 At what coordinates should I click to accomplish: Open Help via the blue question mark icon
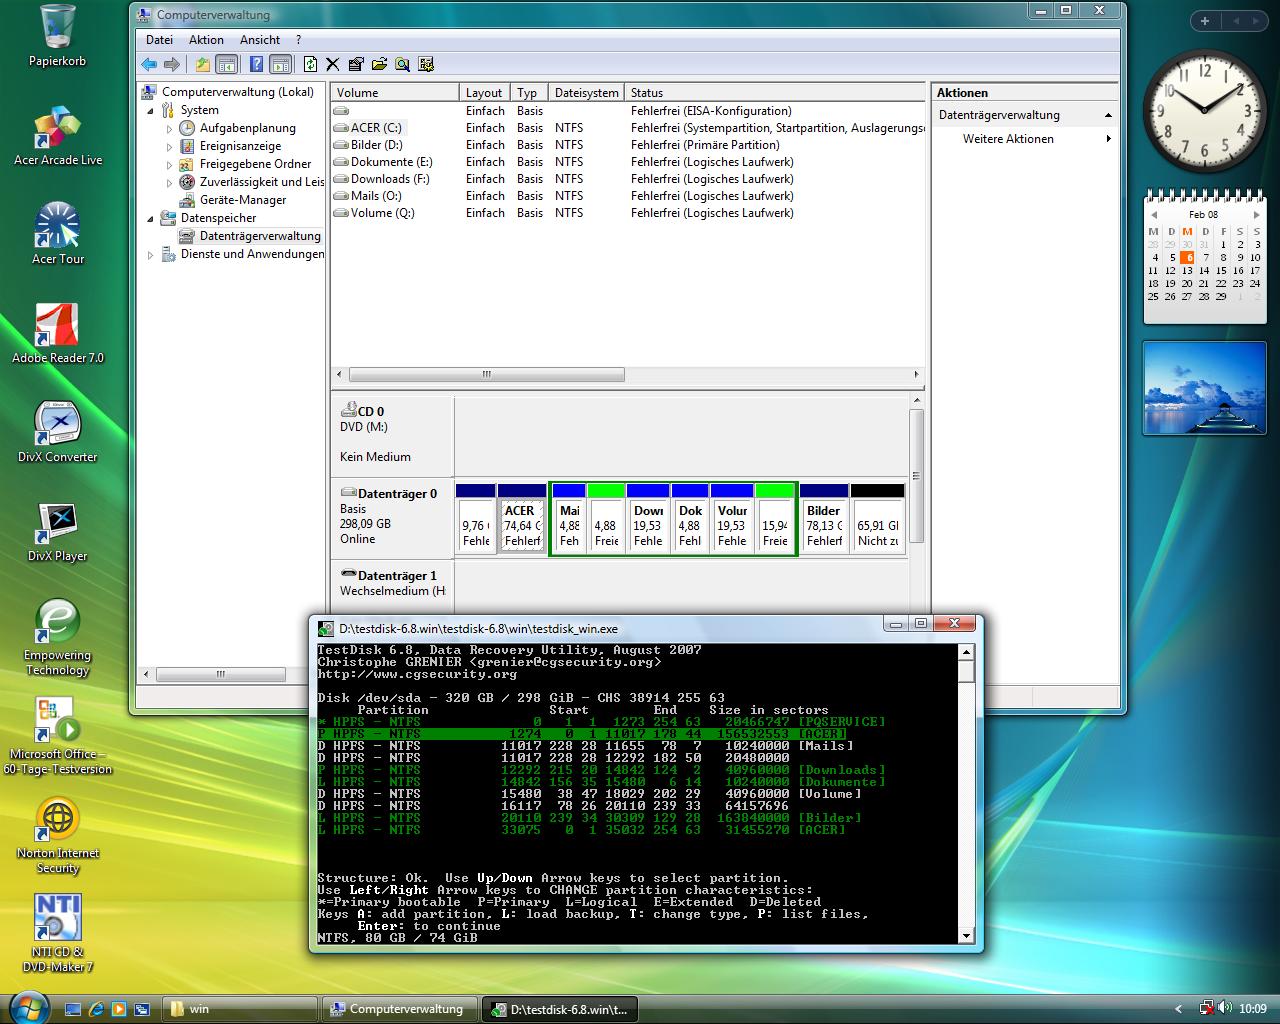256,65
